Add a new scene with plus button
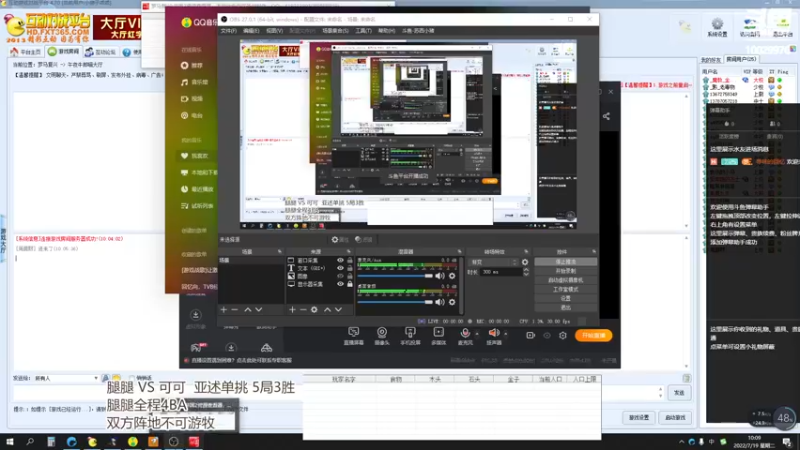The height and width of the screenshot is (450, 800). click(223, 310)
